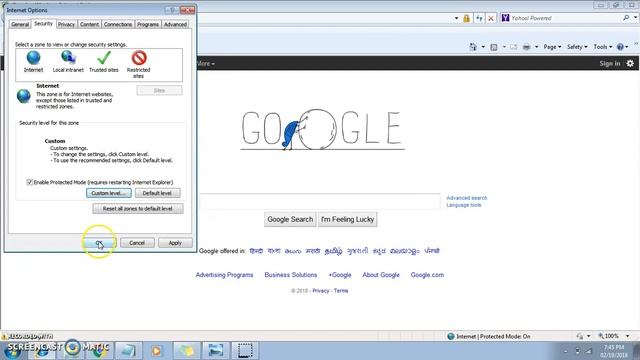
Task: Open the screen recorder selection icon in taskbar
Action: (244, 350)
